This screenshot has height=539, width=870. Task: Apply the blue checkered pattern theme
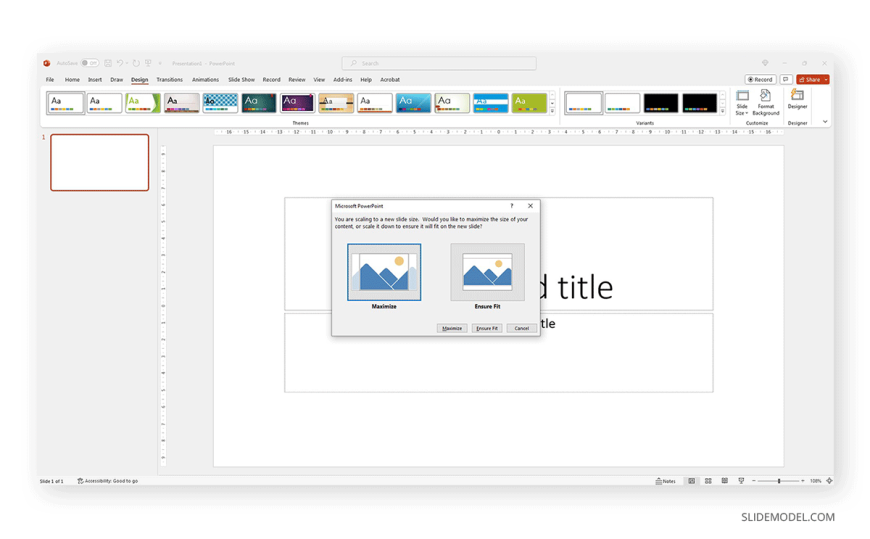[x=220, y=103]
